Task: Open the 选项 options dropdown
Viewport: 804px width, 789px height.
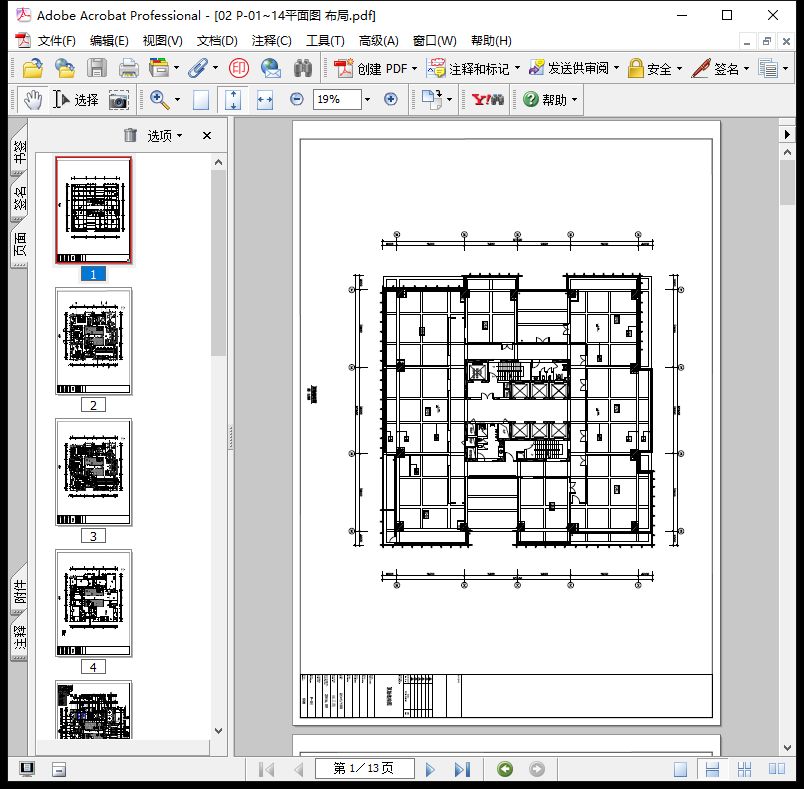Action: (165, 136)
